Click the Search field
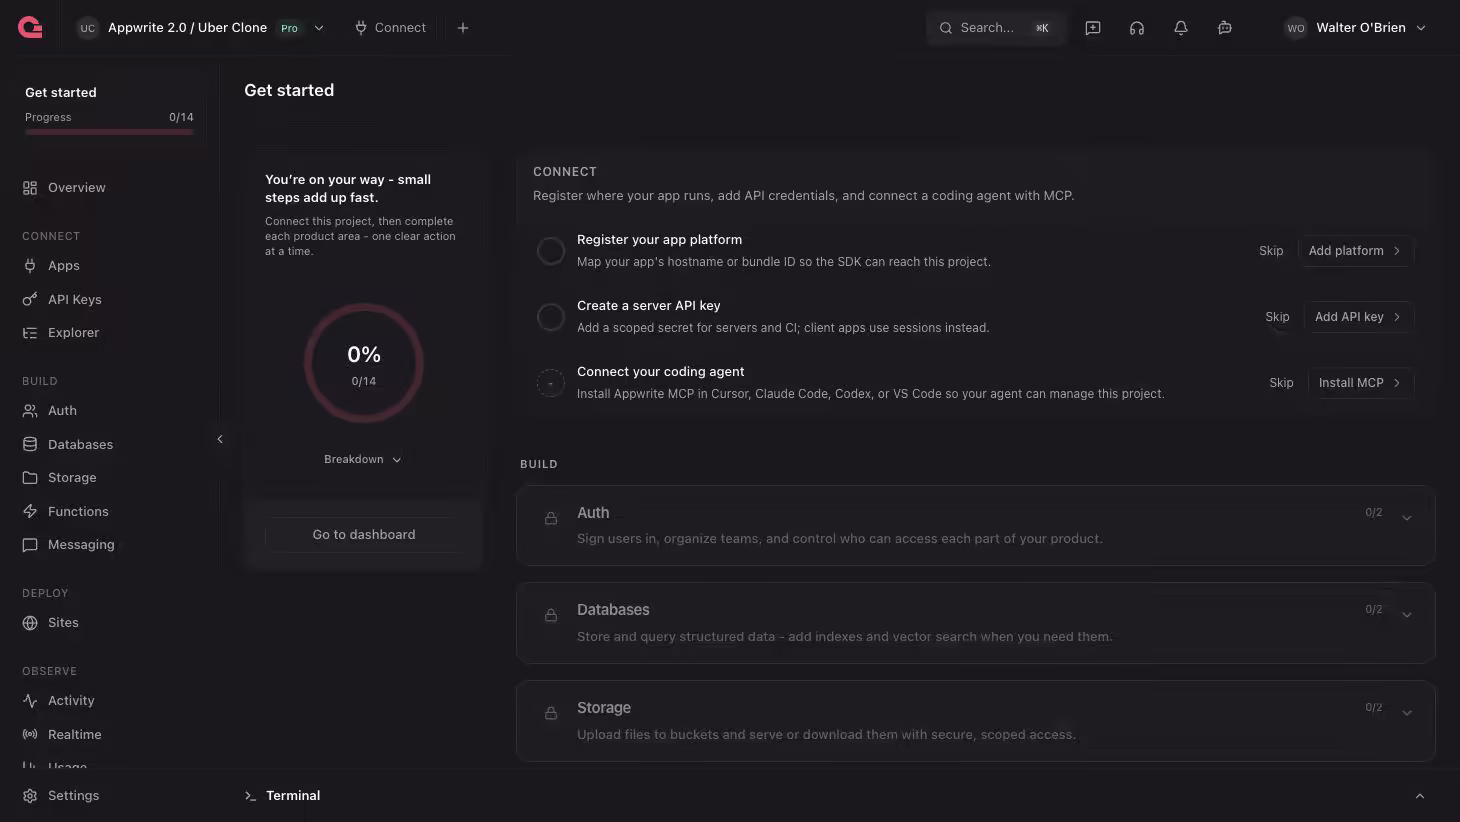The width and height of the screenshot is (1460, 822). 995,28
